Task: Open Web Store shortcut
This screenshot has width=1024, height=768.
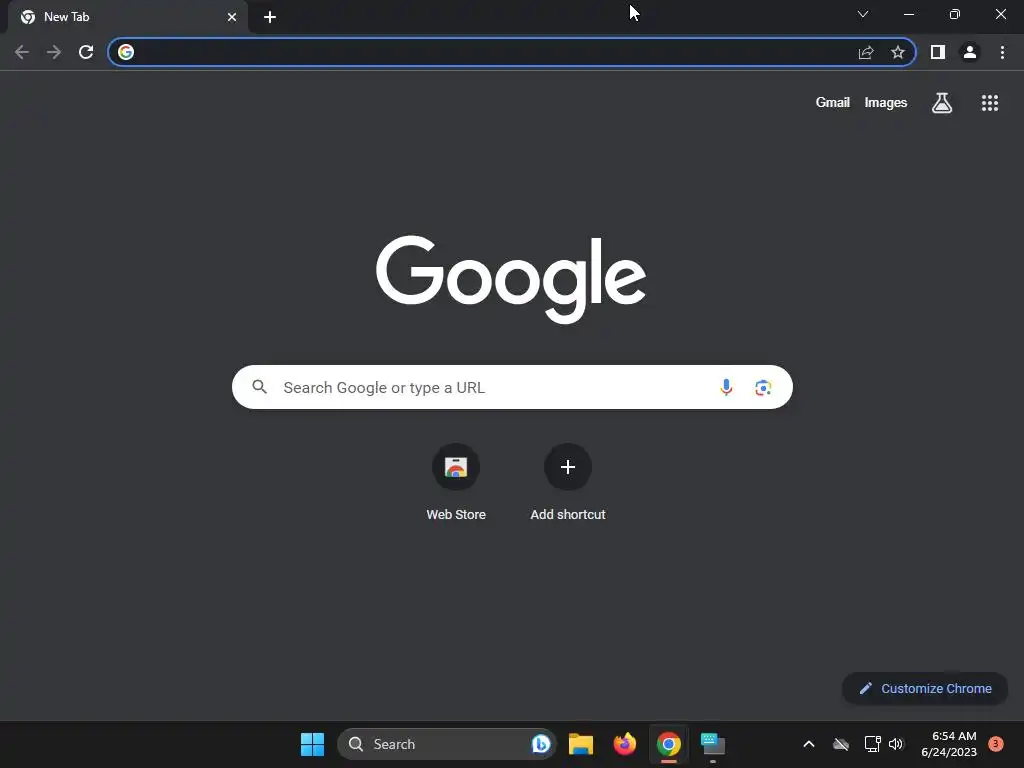Action: [456, 482]
